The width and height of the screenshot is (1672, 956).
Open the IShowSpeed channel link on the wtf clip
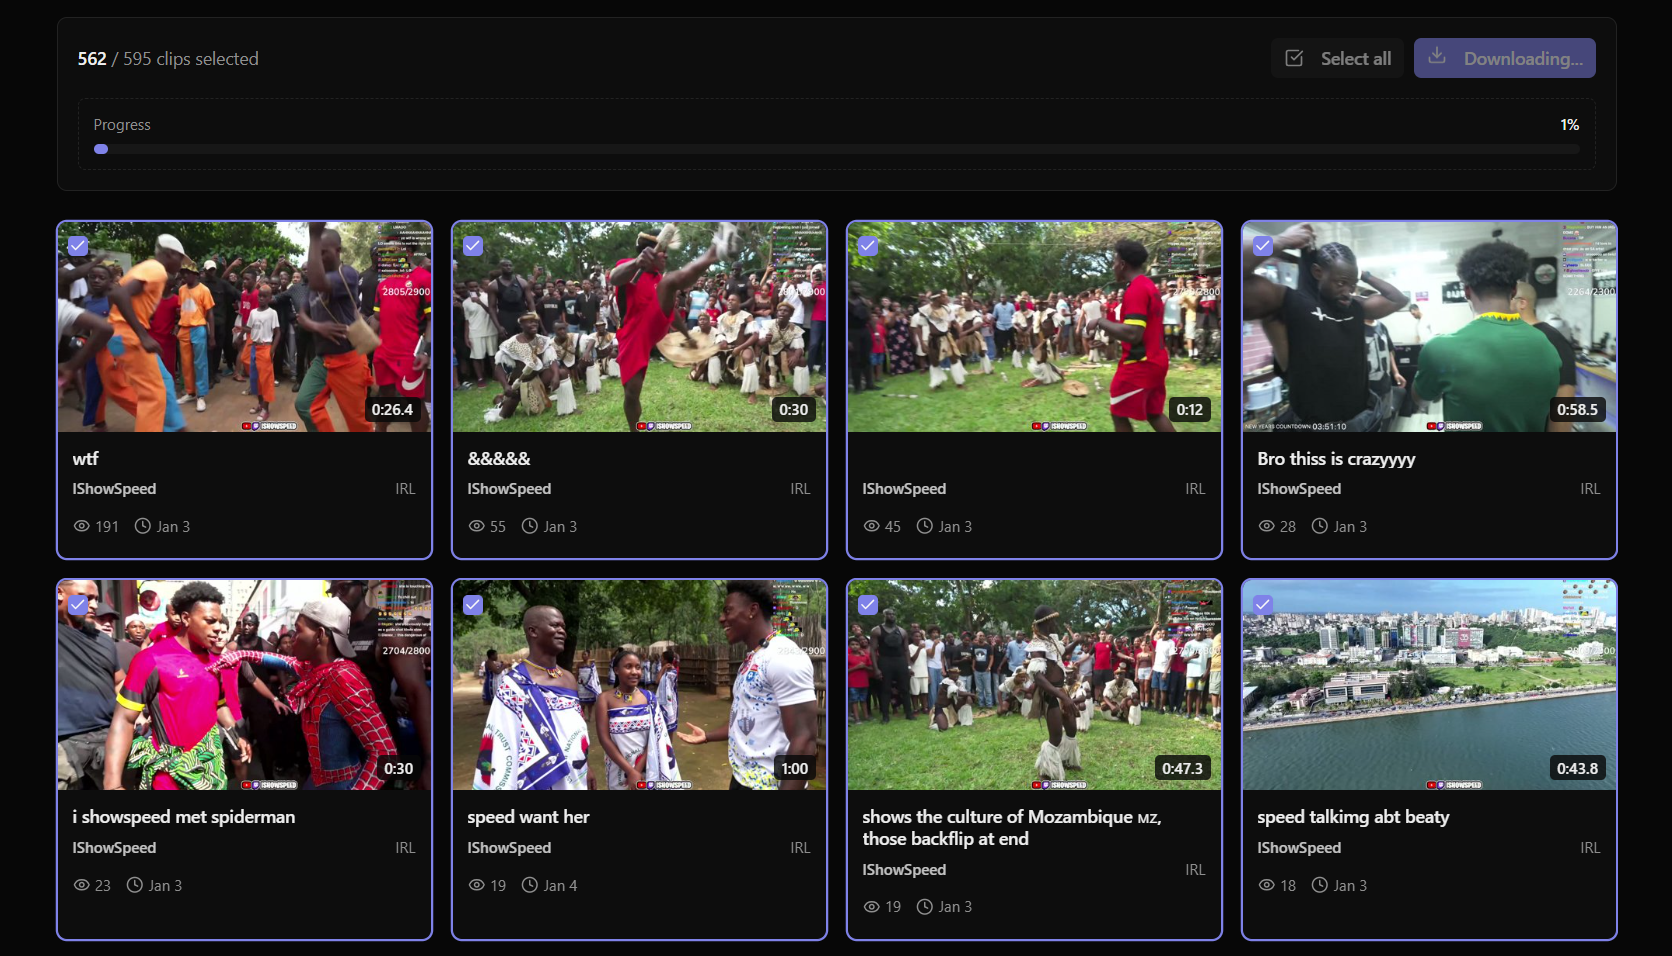[114, 488]
